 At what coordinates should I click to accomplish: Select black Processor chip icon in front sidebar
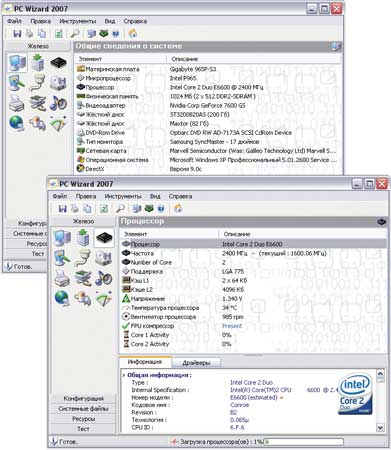tap(104, 238)
